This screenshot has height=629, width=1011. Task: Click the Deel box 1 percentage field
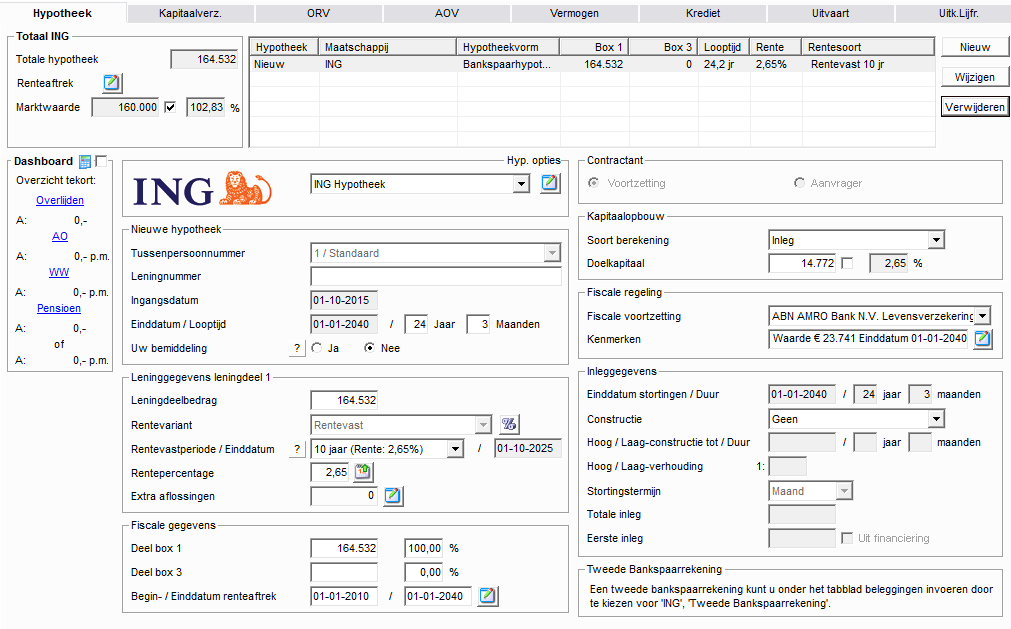[x=424, y=548]
